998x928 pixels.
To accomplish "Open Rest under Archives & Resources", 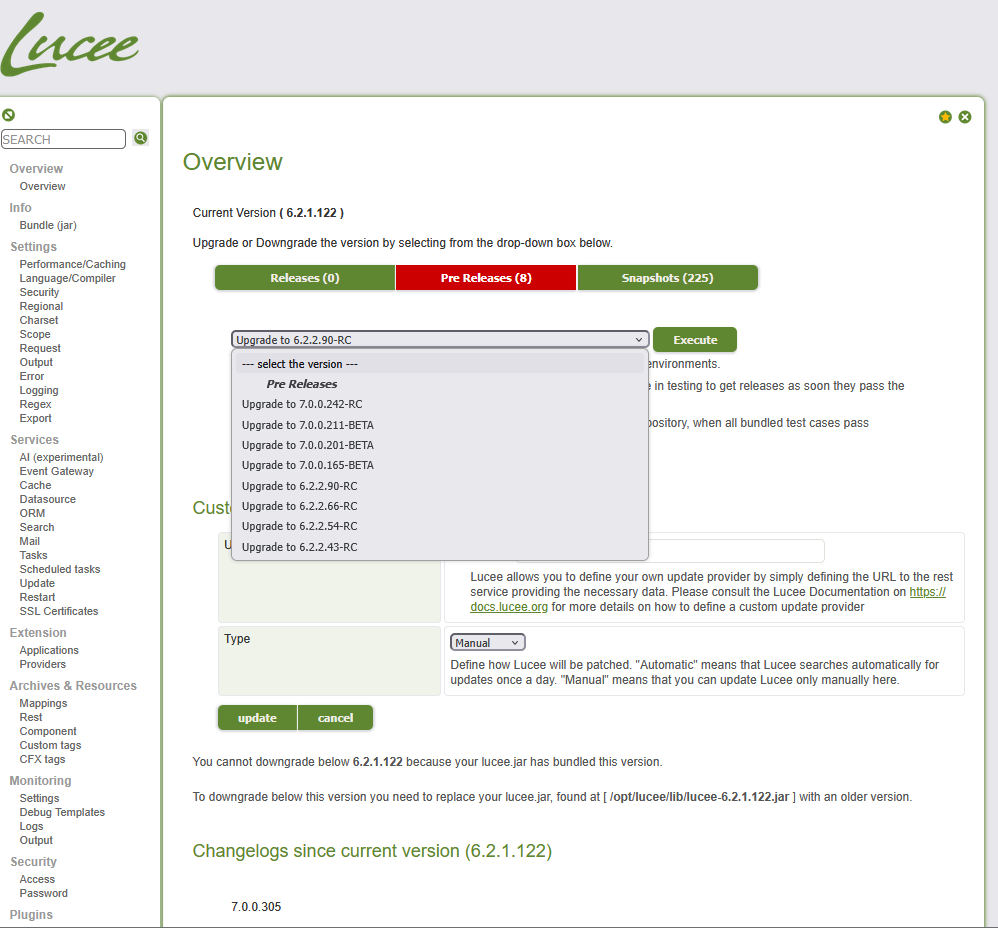I will pos(31,717).
